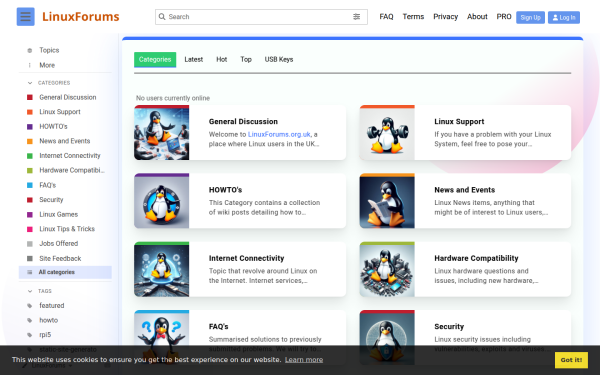Image resolution: width=600 pixels, height=375 pixels.
Task: Select News and Events in sidebar
Action: (x=65, y=141)
